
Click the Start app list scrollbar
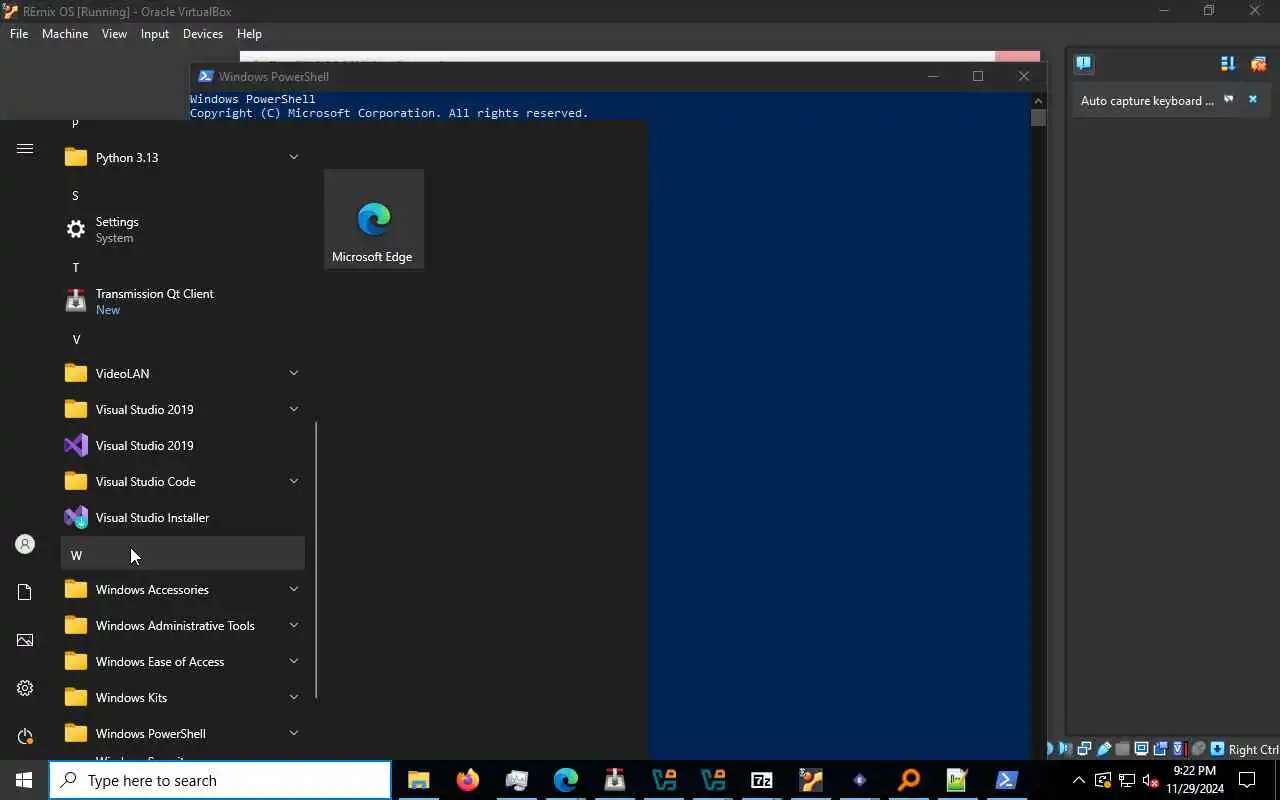316,560
